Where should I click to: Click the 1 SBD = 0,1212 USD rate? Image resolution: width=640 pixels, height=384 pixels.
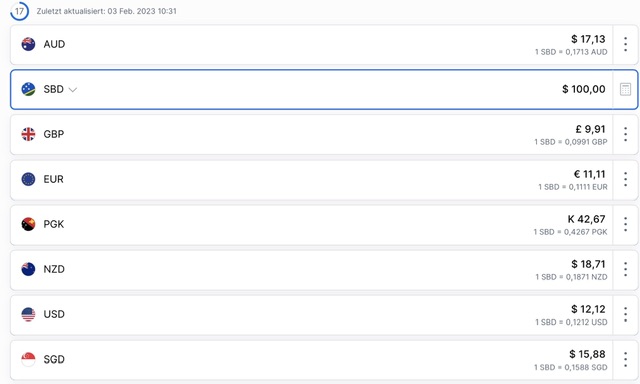tap(571, 322)
